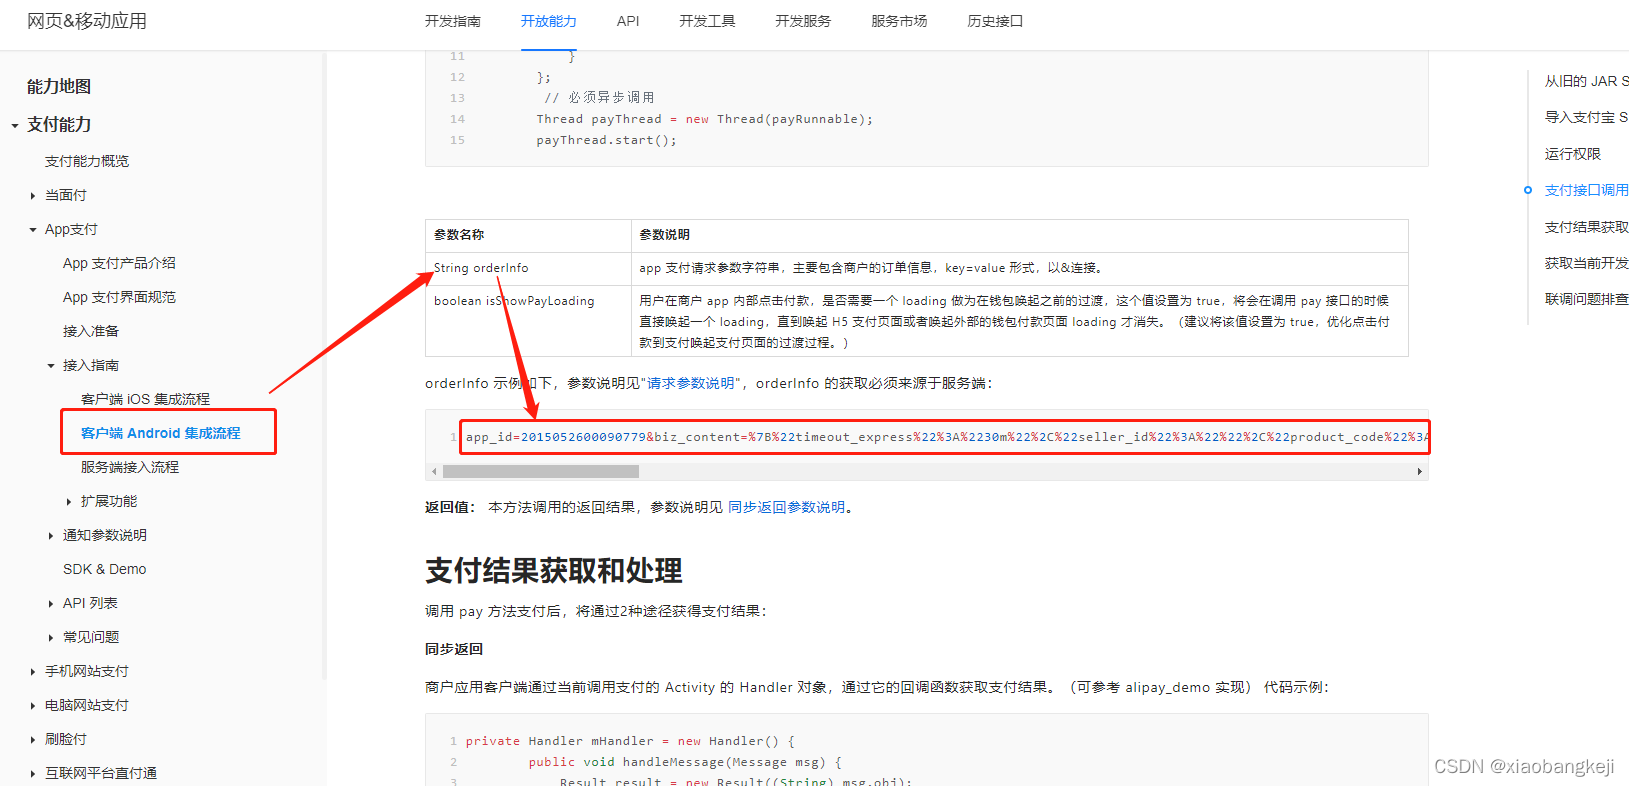The width and height of the screenshot is (1629, 786).
Task: Expand the 手机网站支付 arrow
Action: click(x=33, y=672)
